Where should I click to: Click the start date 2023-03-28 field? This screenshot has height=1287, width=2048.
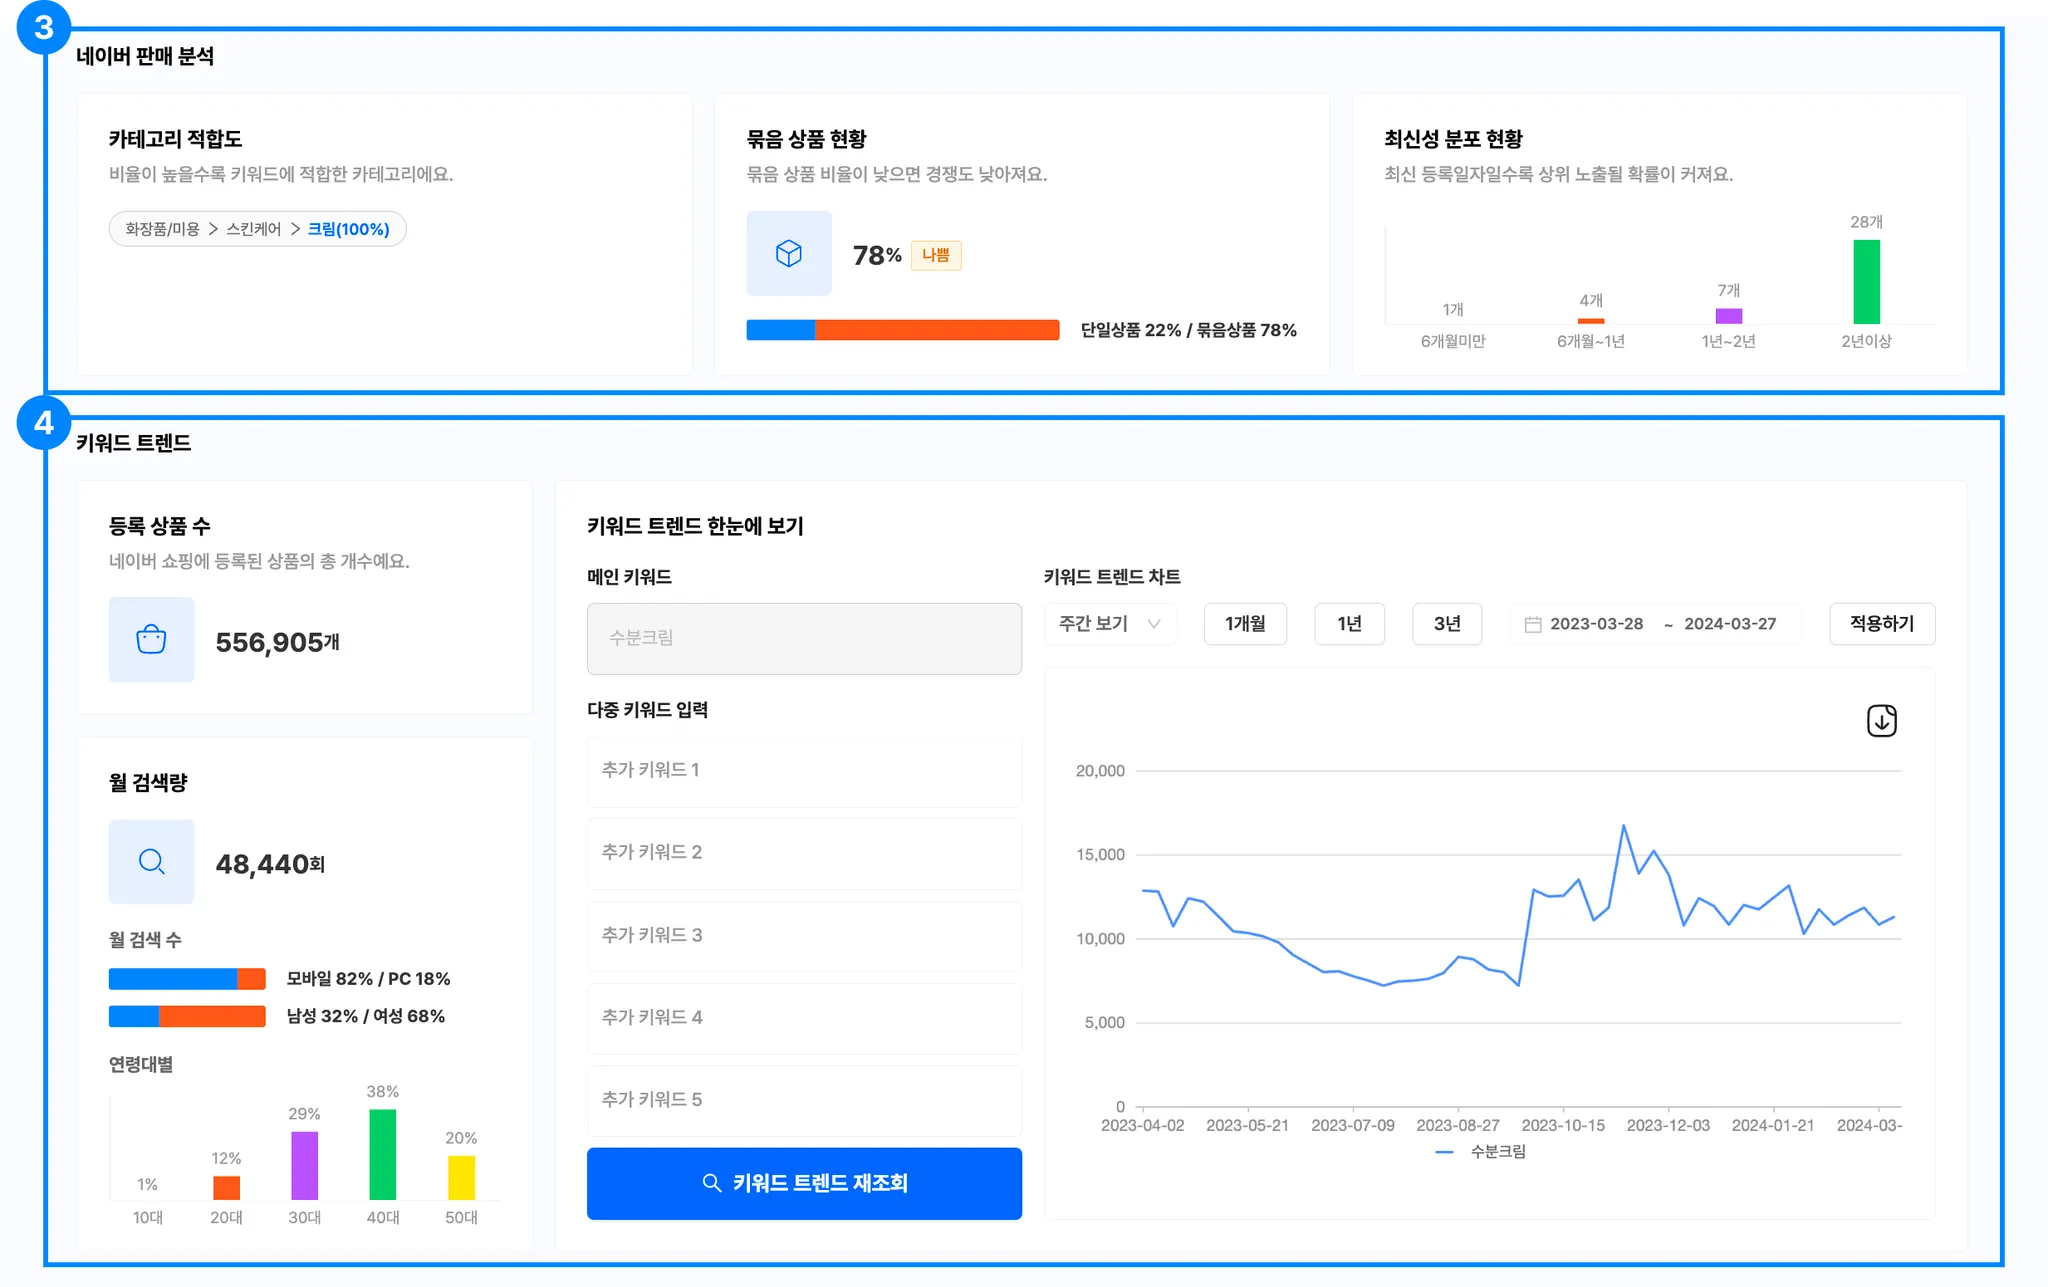pos(1596,624)
